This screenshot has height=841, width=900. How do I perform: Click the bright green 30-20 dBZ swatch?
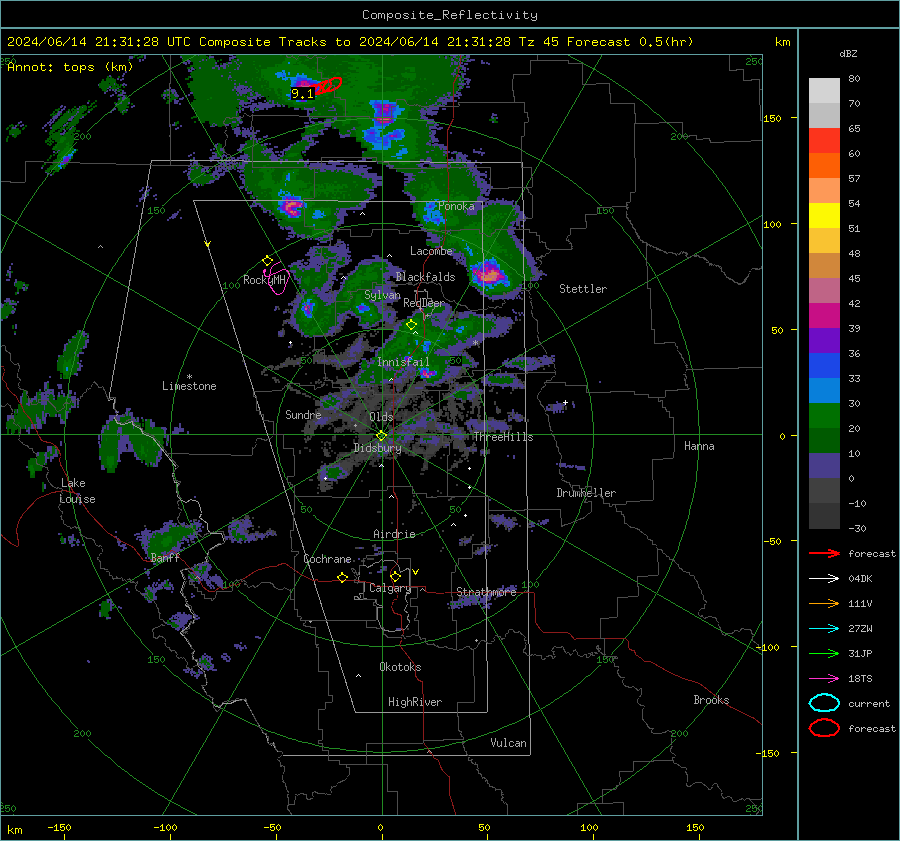point(824,416)
